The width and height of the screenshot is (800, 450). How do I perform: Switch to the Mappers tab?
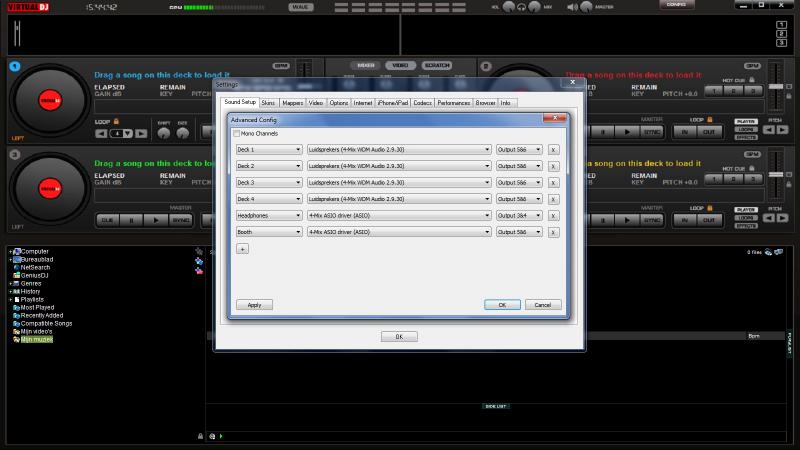click(292, 103)
